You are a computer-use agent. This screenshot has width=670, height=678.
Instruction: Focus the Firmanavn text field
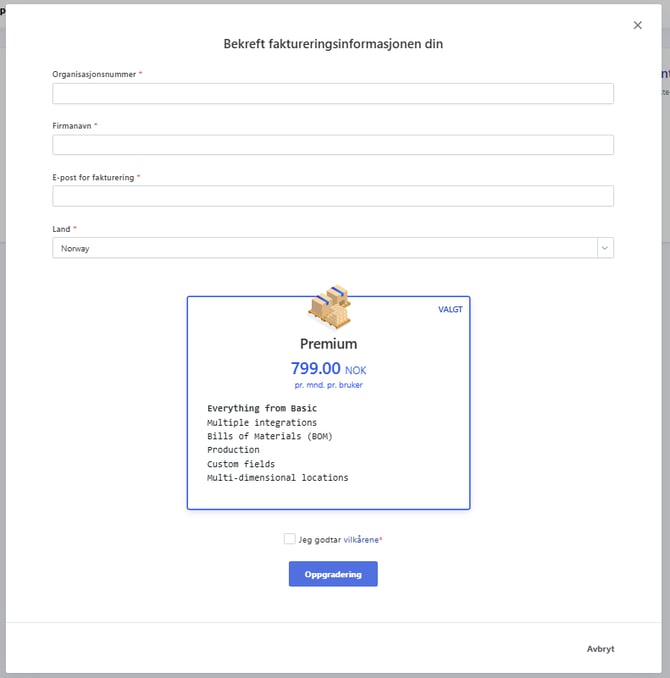point(332,145)
